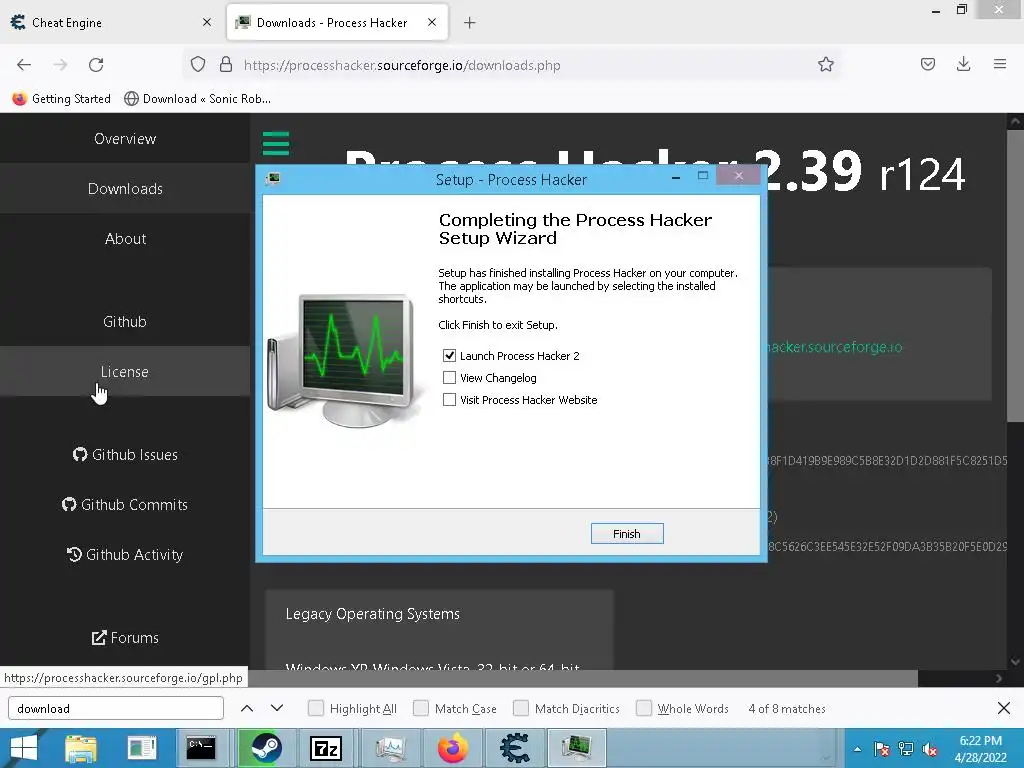Viewport: 1024px width, 768px height.
Task: Reload the current page
Action: pos(96,65)
